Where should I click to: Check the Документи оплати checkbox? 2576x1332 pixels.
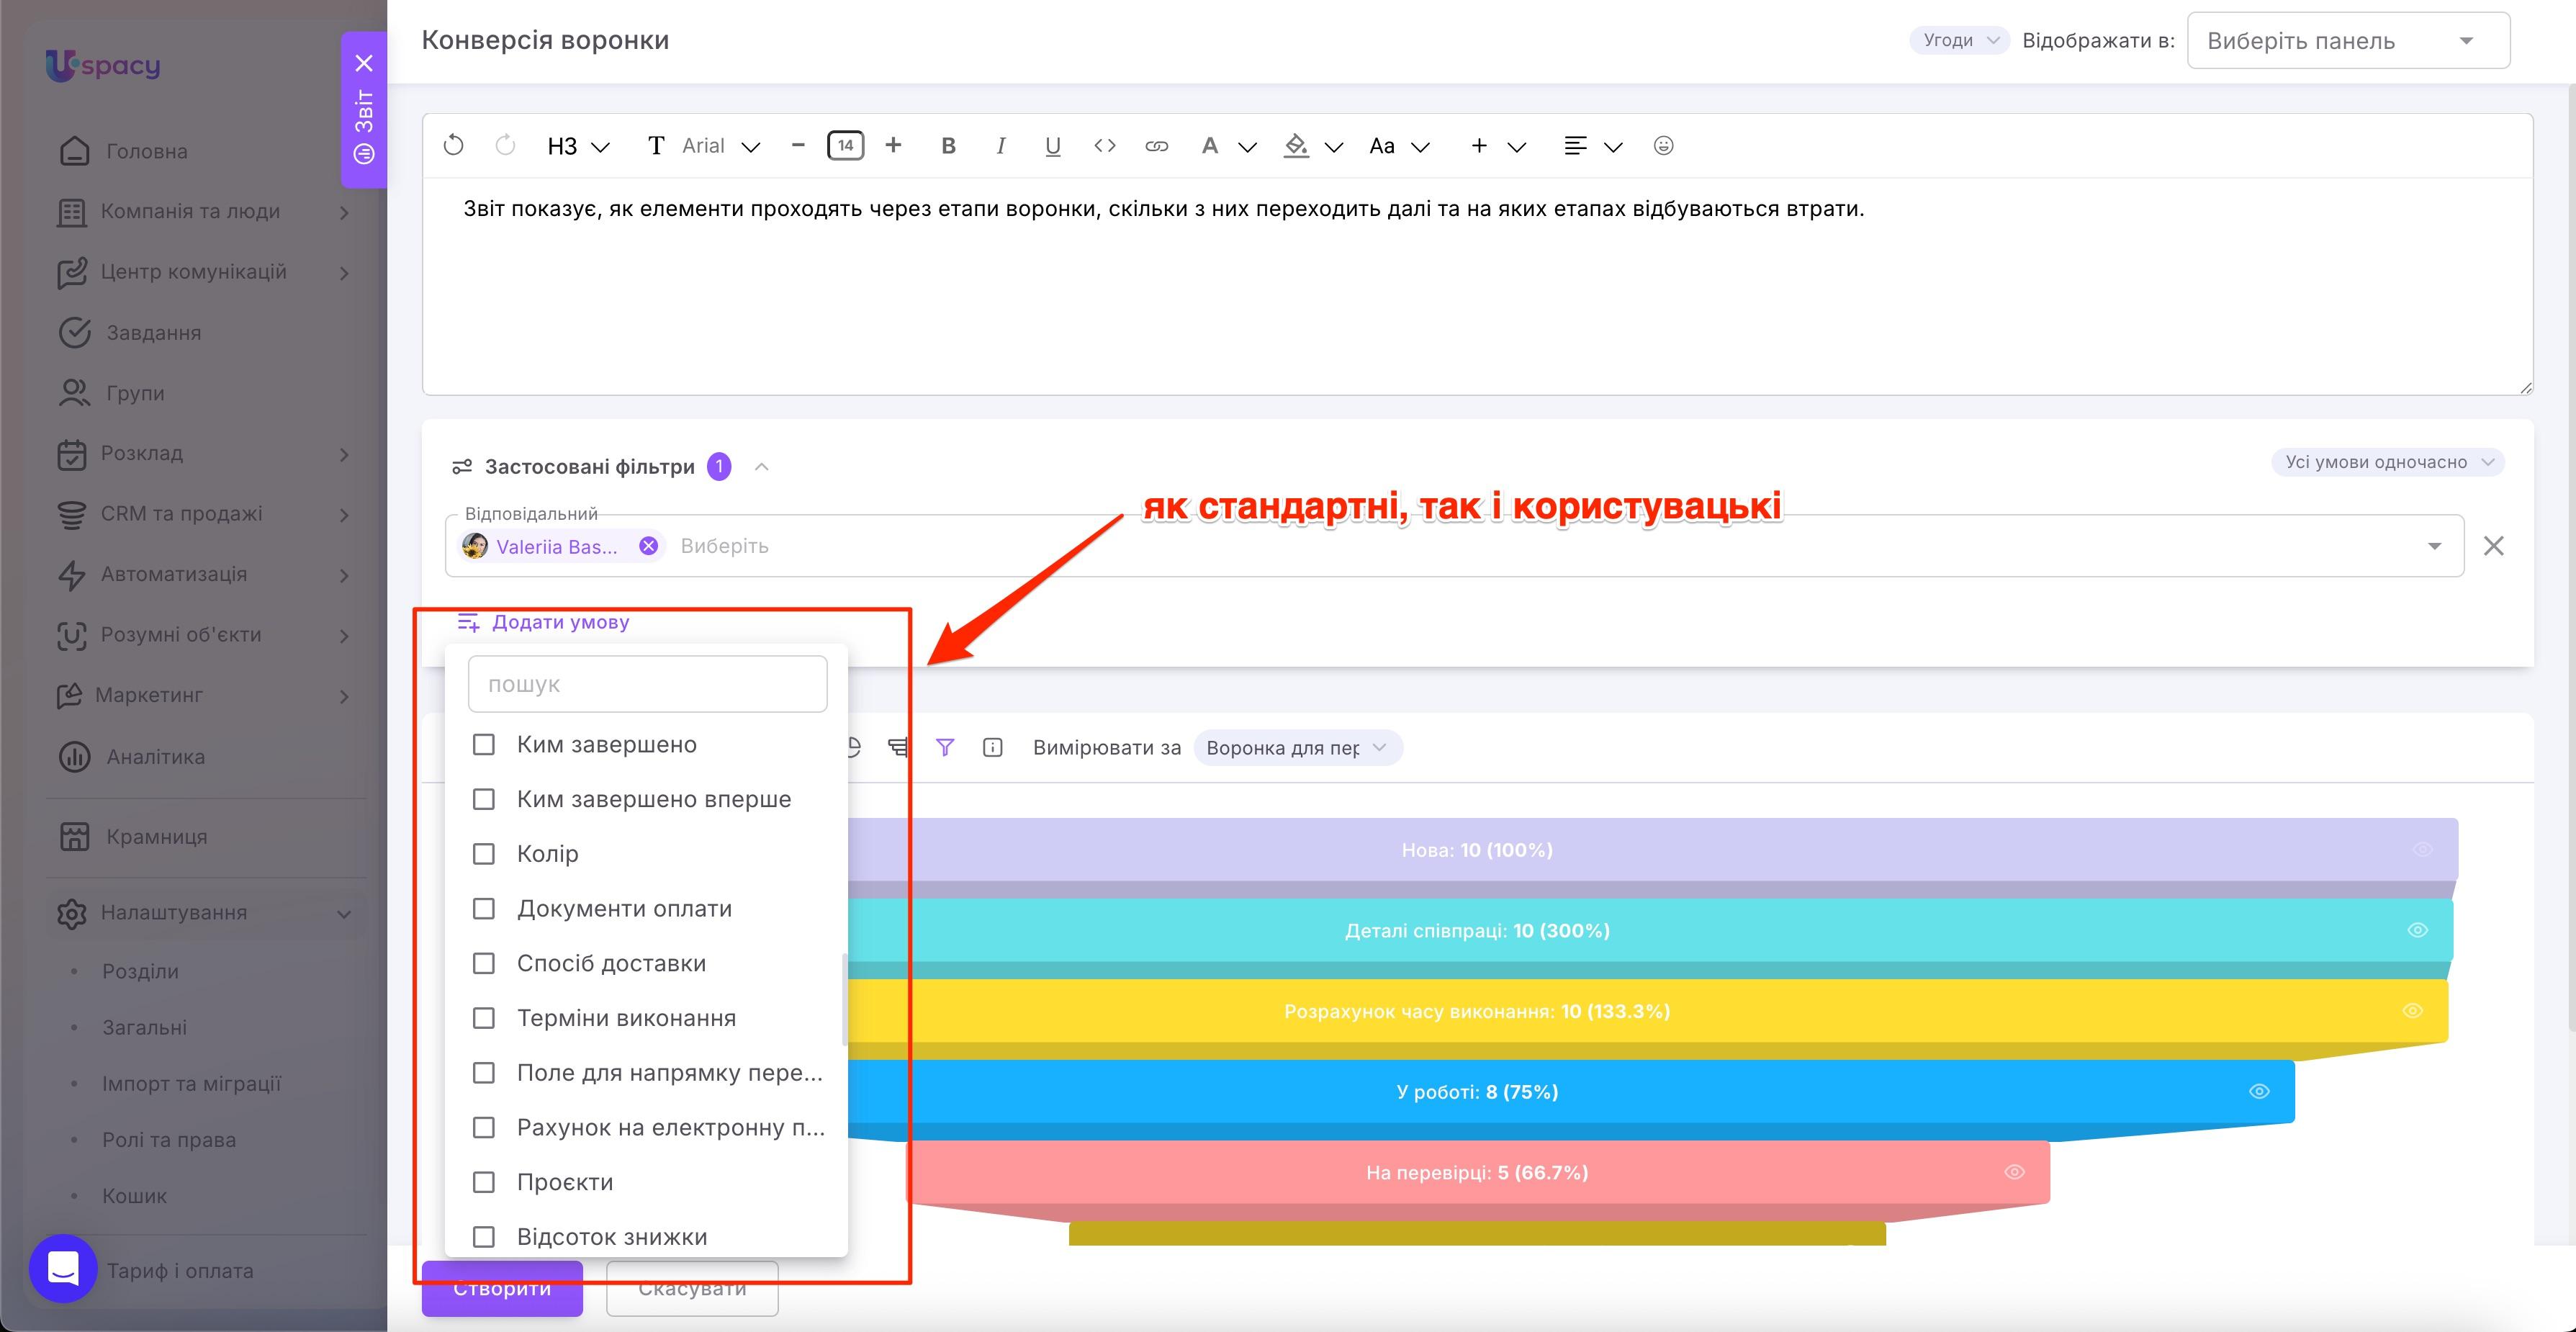click(483, 909)
